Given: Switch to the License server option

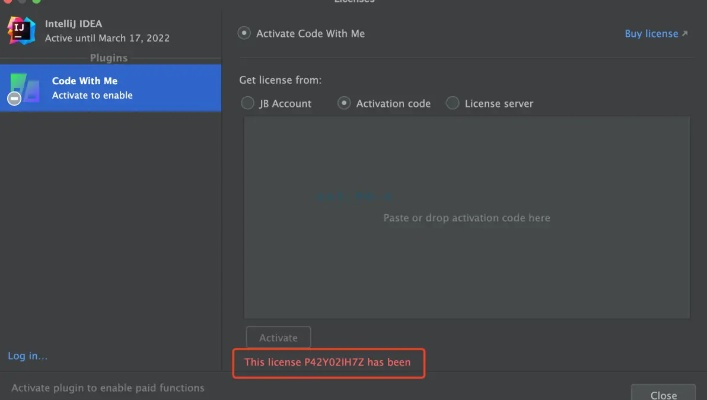Looking at the screenshot, I should [x=453, y=103].
